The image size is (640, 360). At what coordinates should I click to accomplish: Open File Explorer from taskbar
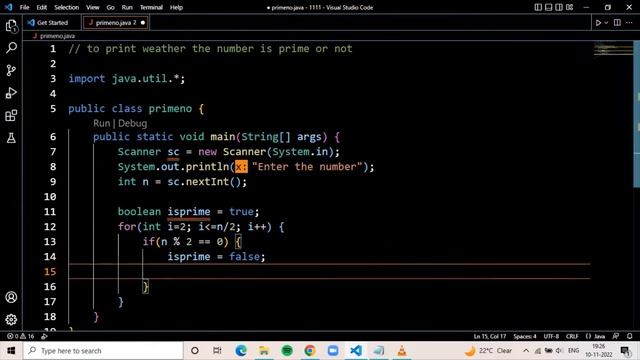(x=264, y=351)
